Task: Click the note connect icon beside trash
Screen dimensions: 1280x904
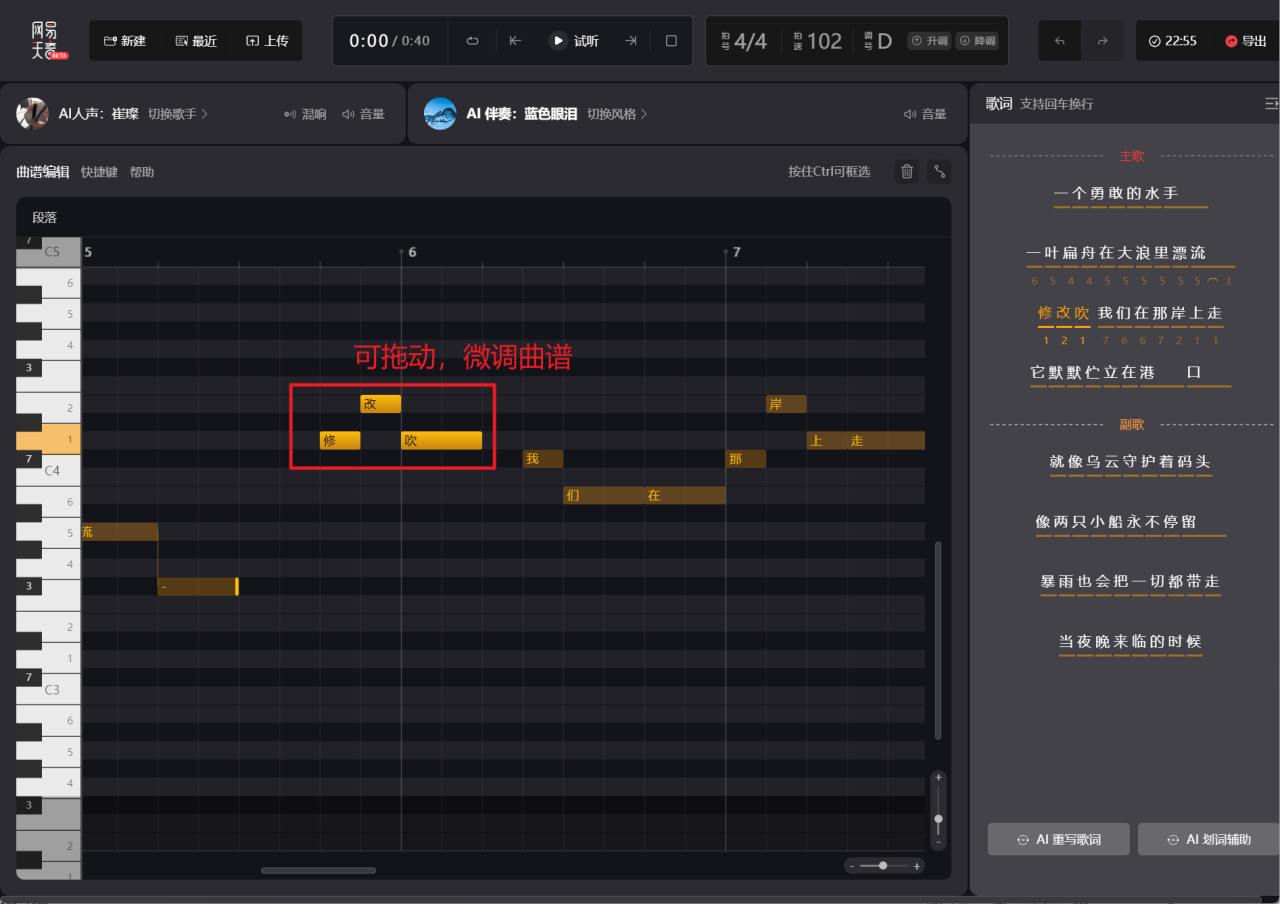Action: click(939, 172)
